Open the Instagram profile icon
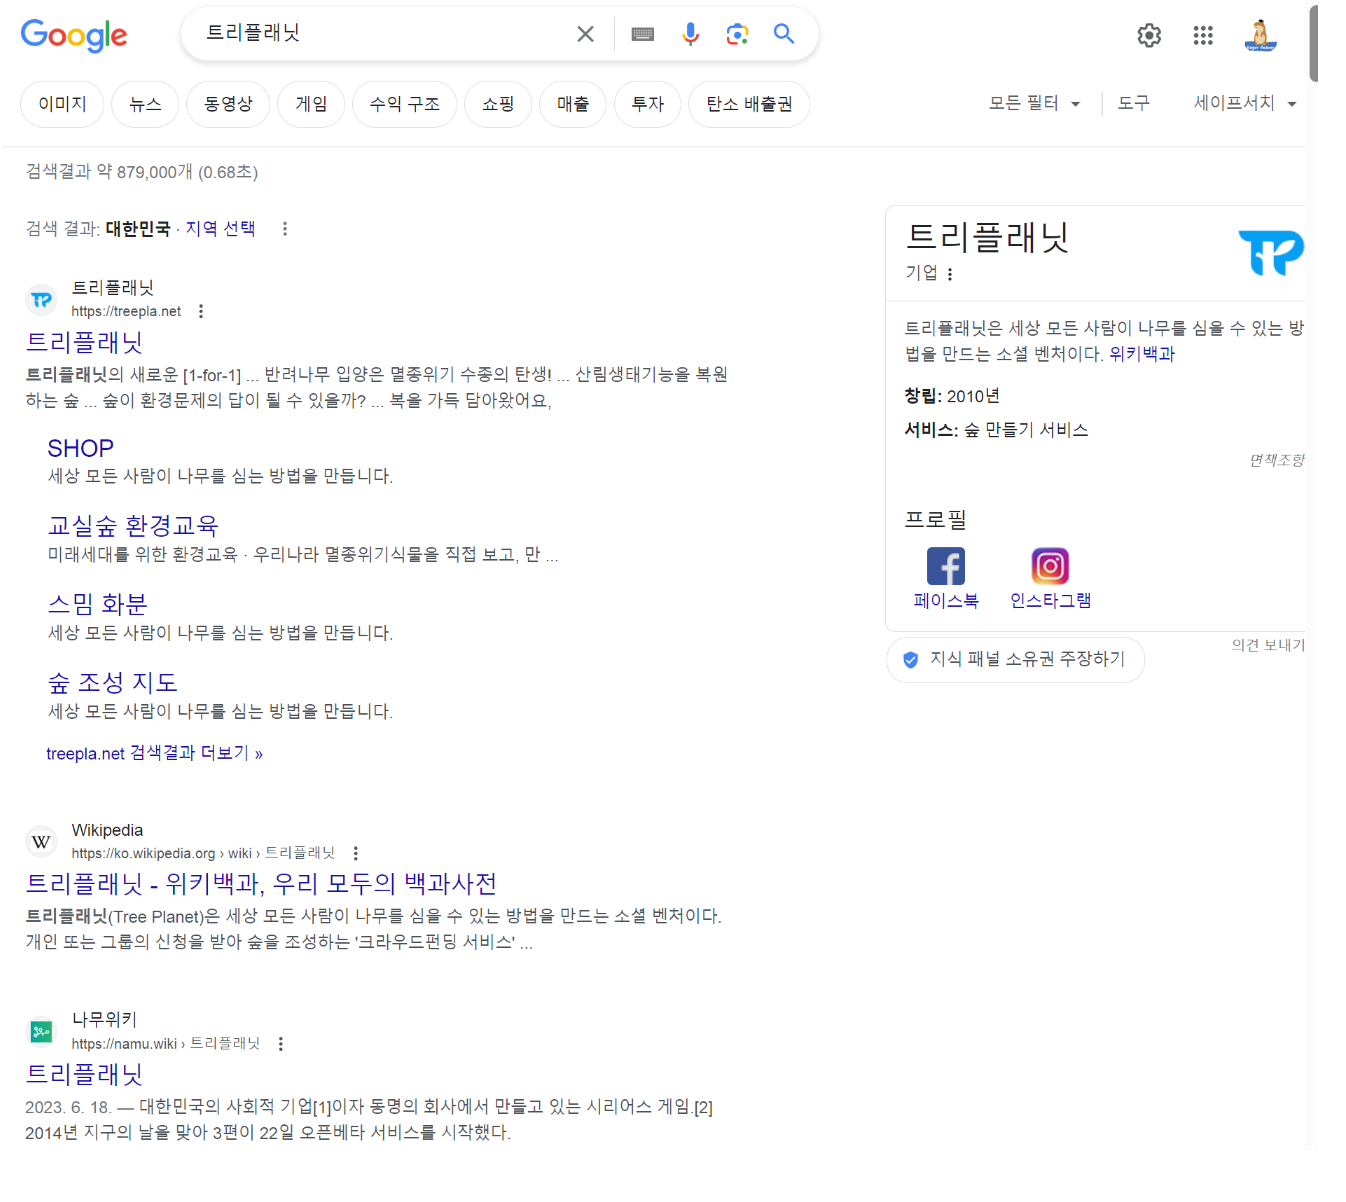 click(1050, 566)
